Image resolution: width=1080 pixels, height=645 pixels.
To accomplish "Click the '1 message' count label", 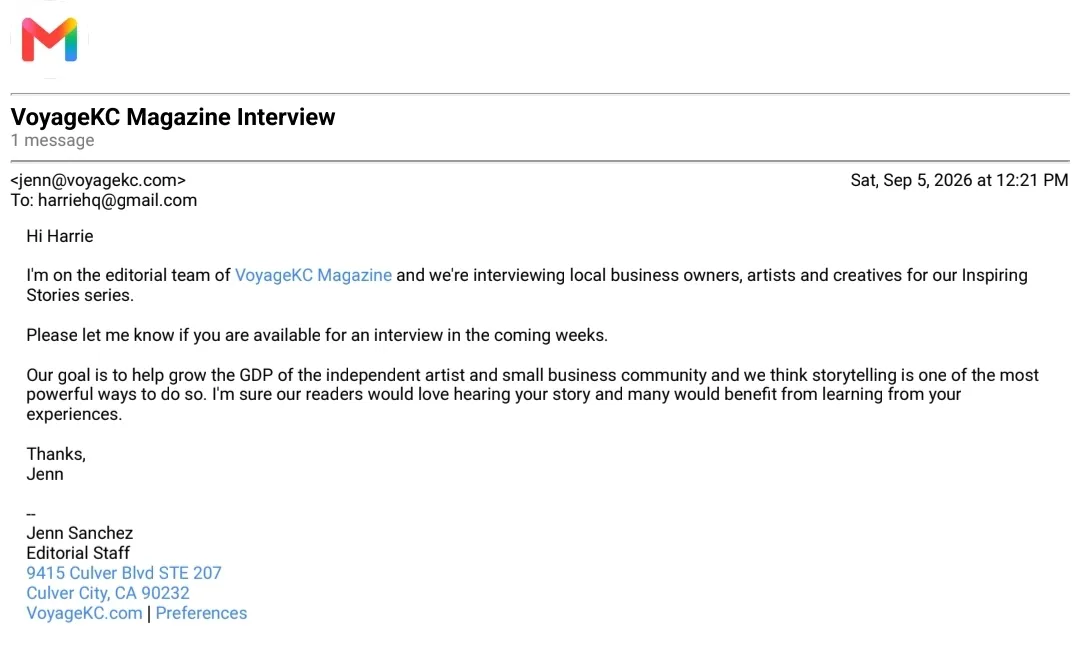I will click(52, 141).
